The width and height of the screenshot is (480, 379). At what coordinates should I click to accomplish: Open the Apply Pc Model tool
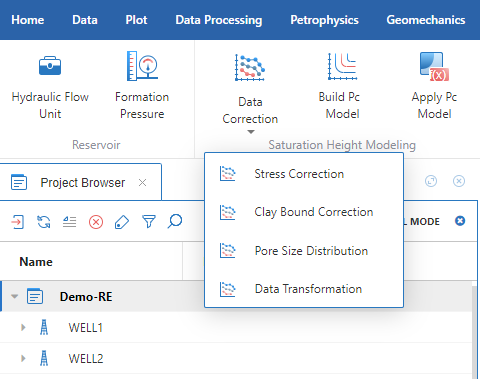(x=434, y=86)
